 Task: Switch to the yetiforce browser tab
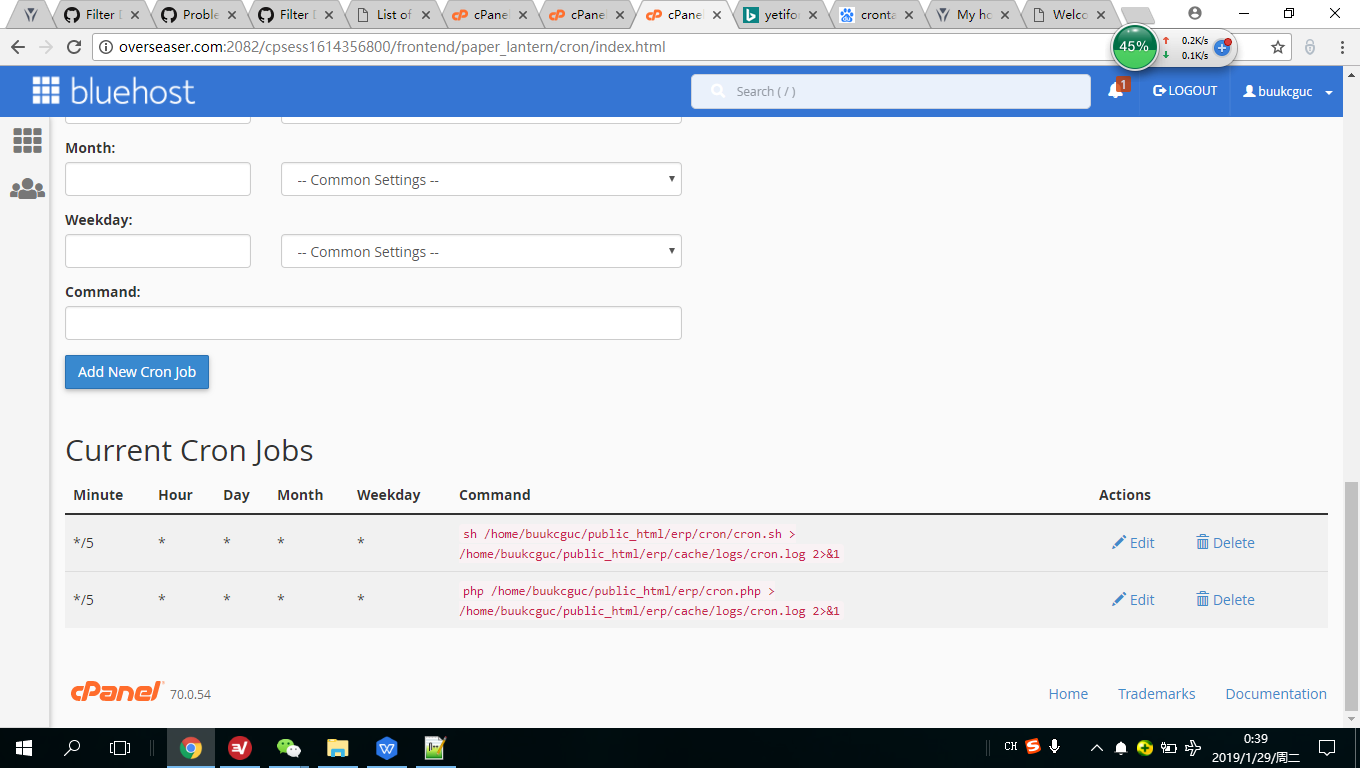pyautogui.click(x=782, y=15)
